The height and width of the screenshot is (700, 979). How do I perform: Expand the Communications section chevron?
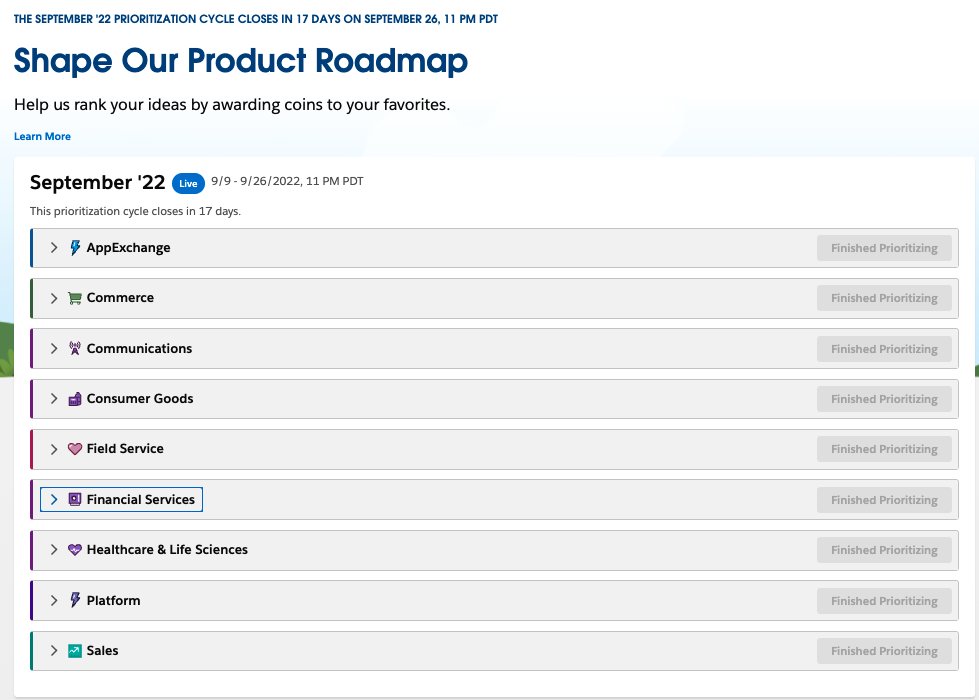point(54,348)
